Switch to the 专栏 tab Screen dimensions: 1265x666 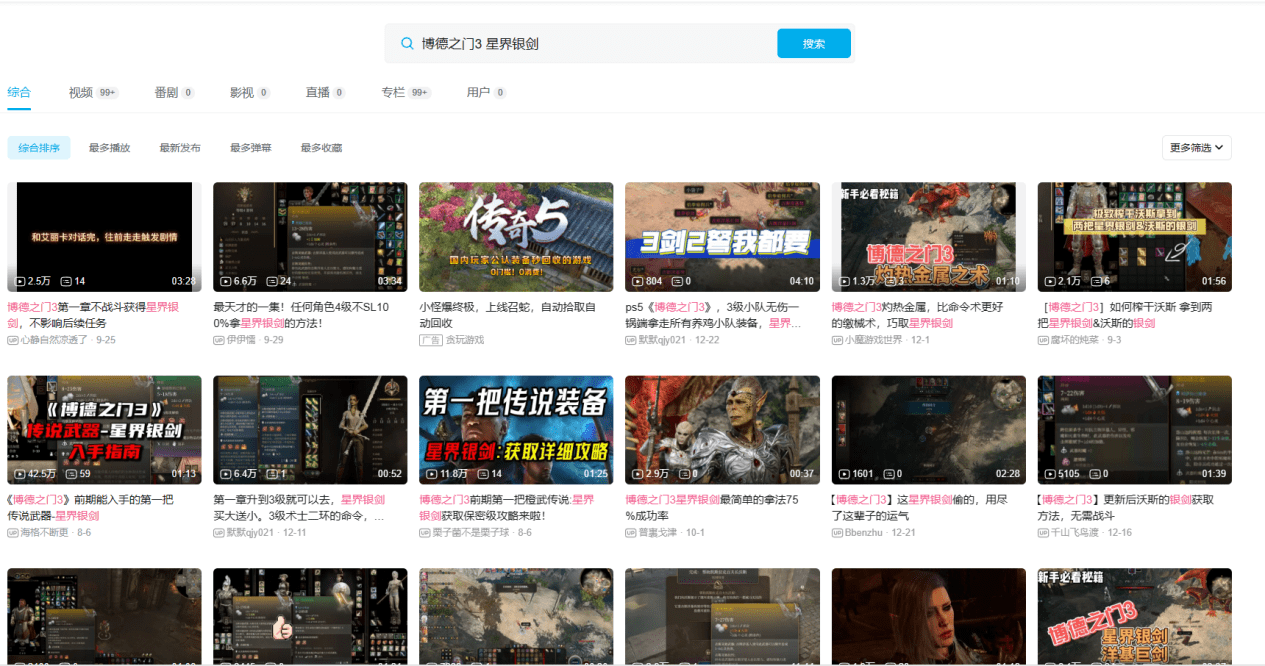pyautogui.click(x=406, y=92)
